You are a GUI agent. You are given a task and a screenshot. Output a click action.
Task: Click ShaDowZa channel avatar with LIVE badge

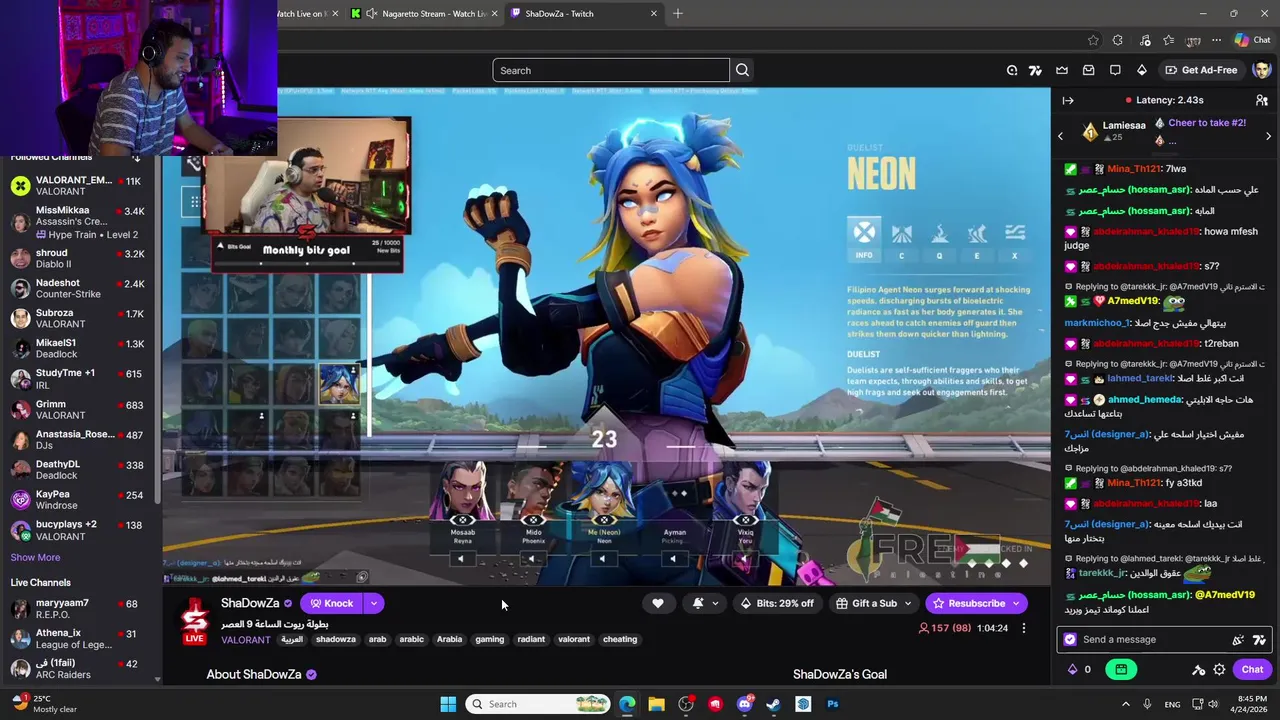[x=195, y=621]
